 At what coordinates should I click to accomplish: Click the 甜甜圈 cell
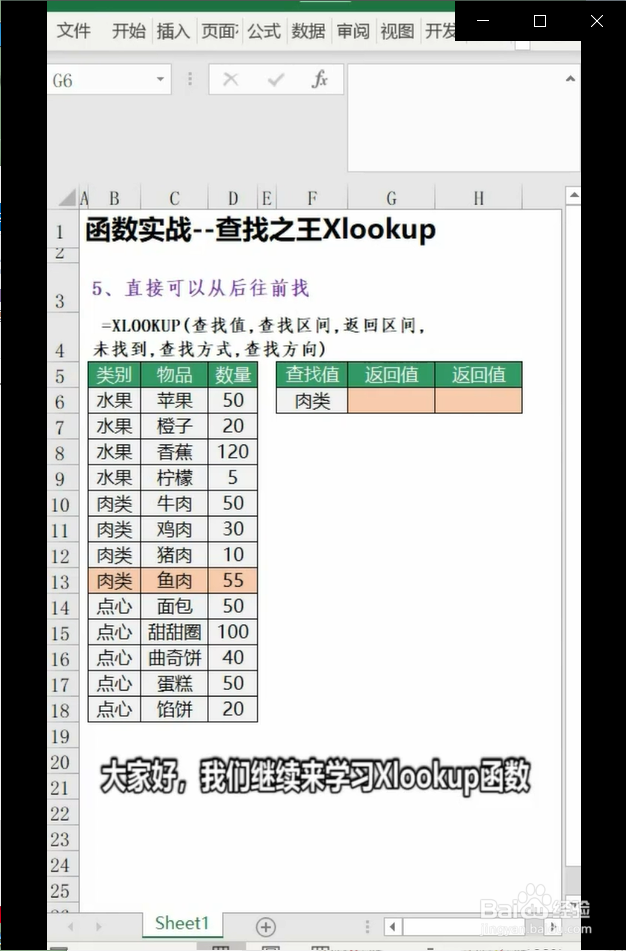pos(174,632)
